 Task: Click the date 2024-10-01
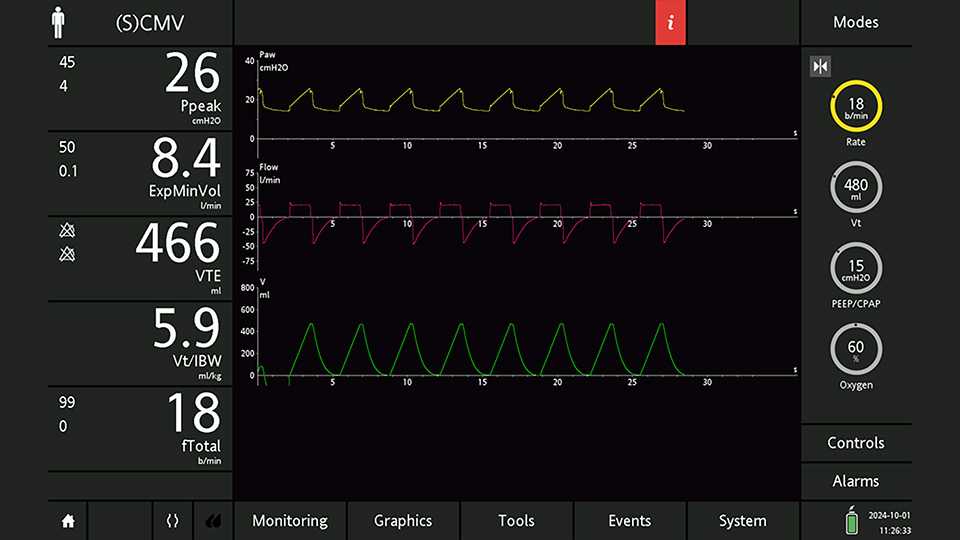pos(889,516)
